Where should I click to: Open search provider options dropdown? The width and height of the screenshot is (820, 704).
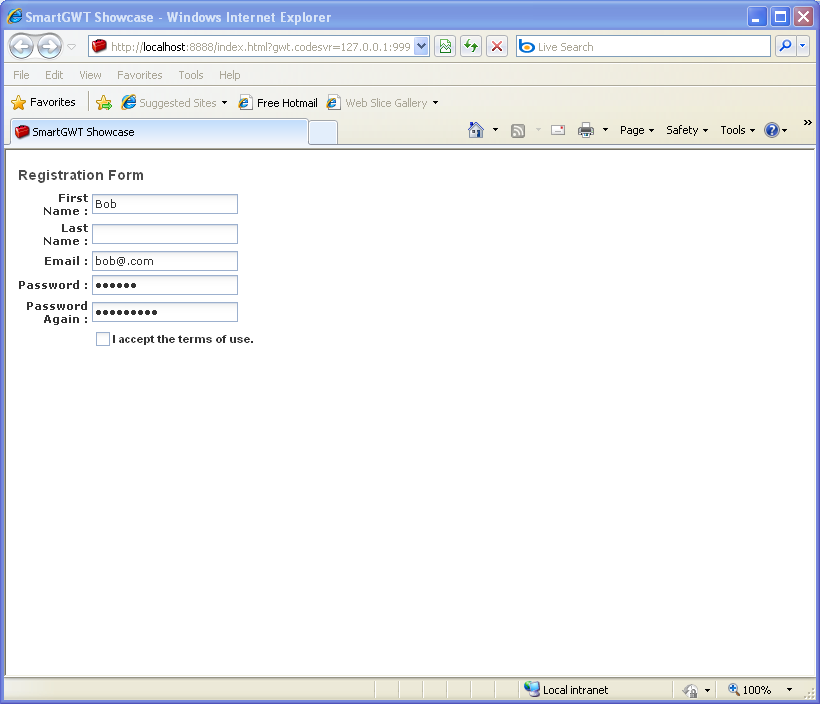(803, 47)
